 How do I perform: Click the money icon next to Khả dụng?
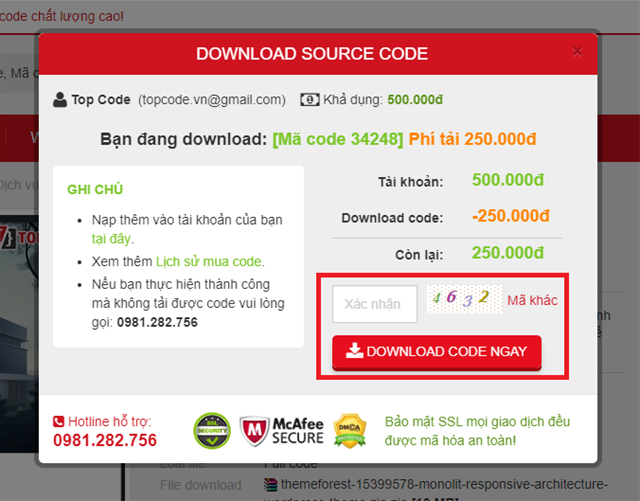pyautogui.click(x=310, y=100)
